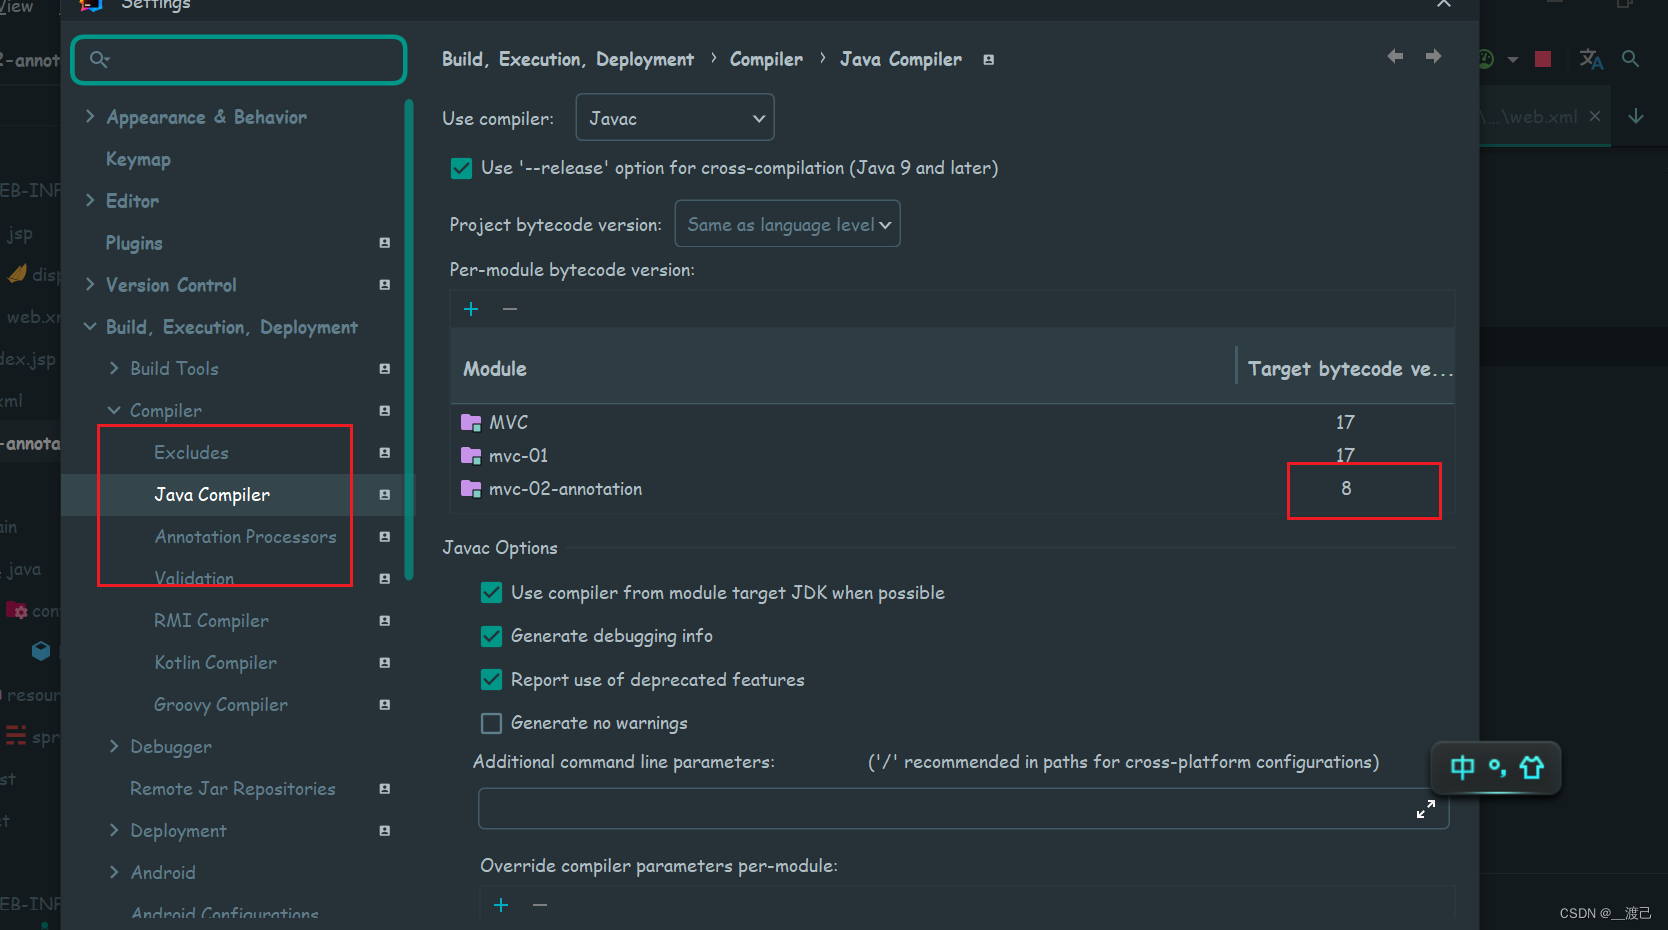Image resolution: width=1668 pixels, height=930 pixels.
Task: Remove the selected per-module bytecode entry
Action: click(510, 309)
